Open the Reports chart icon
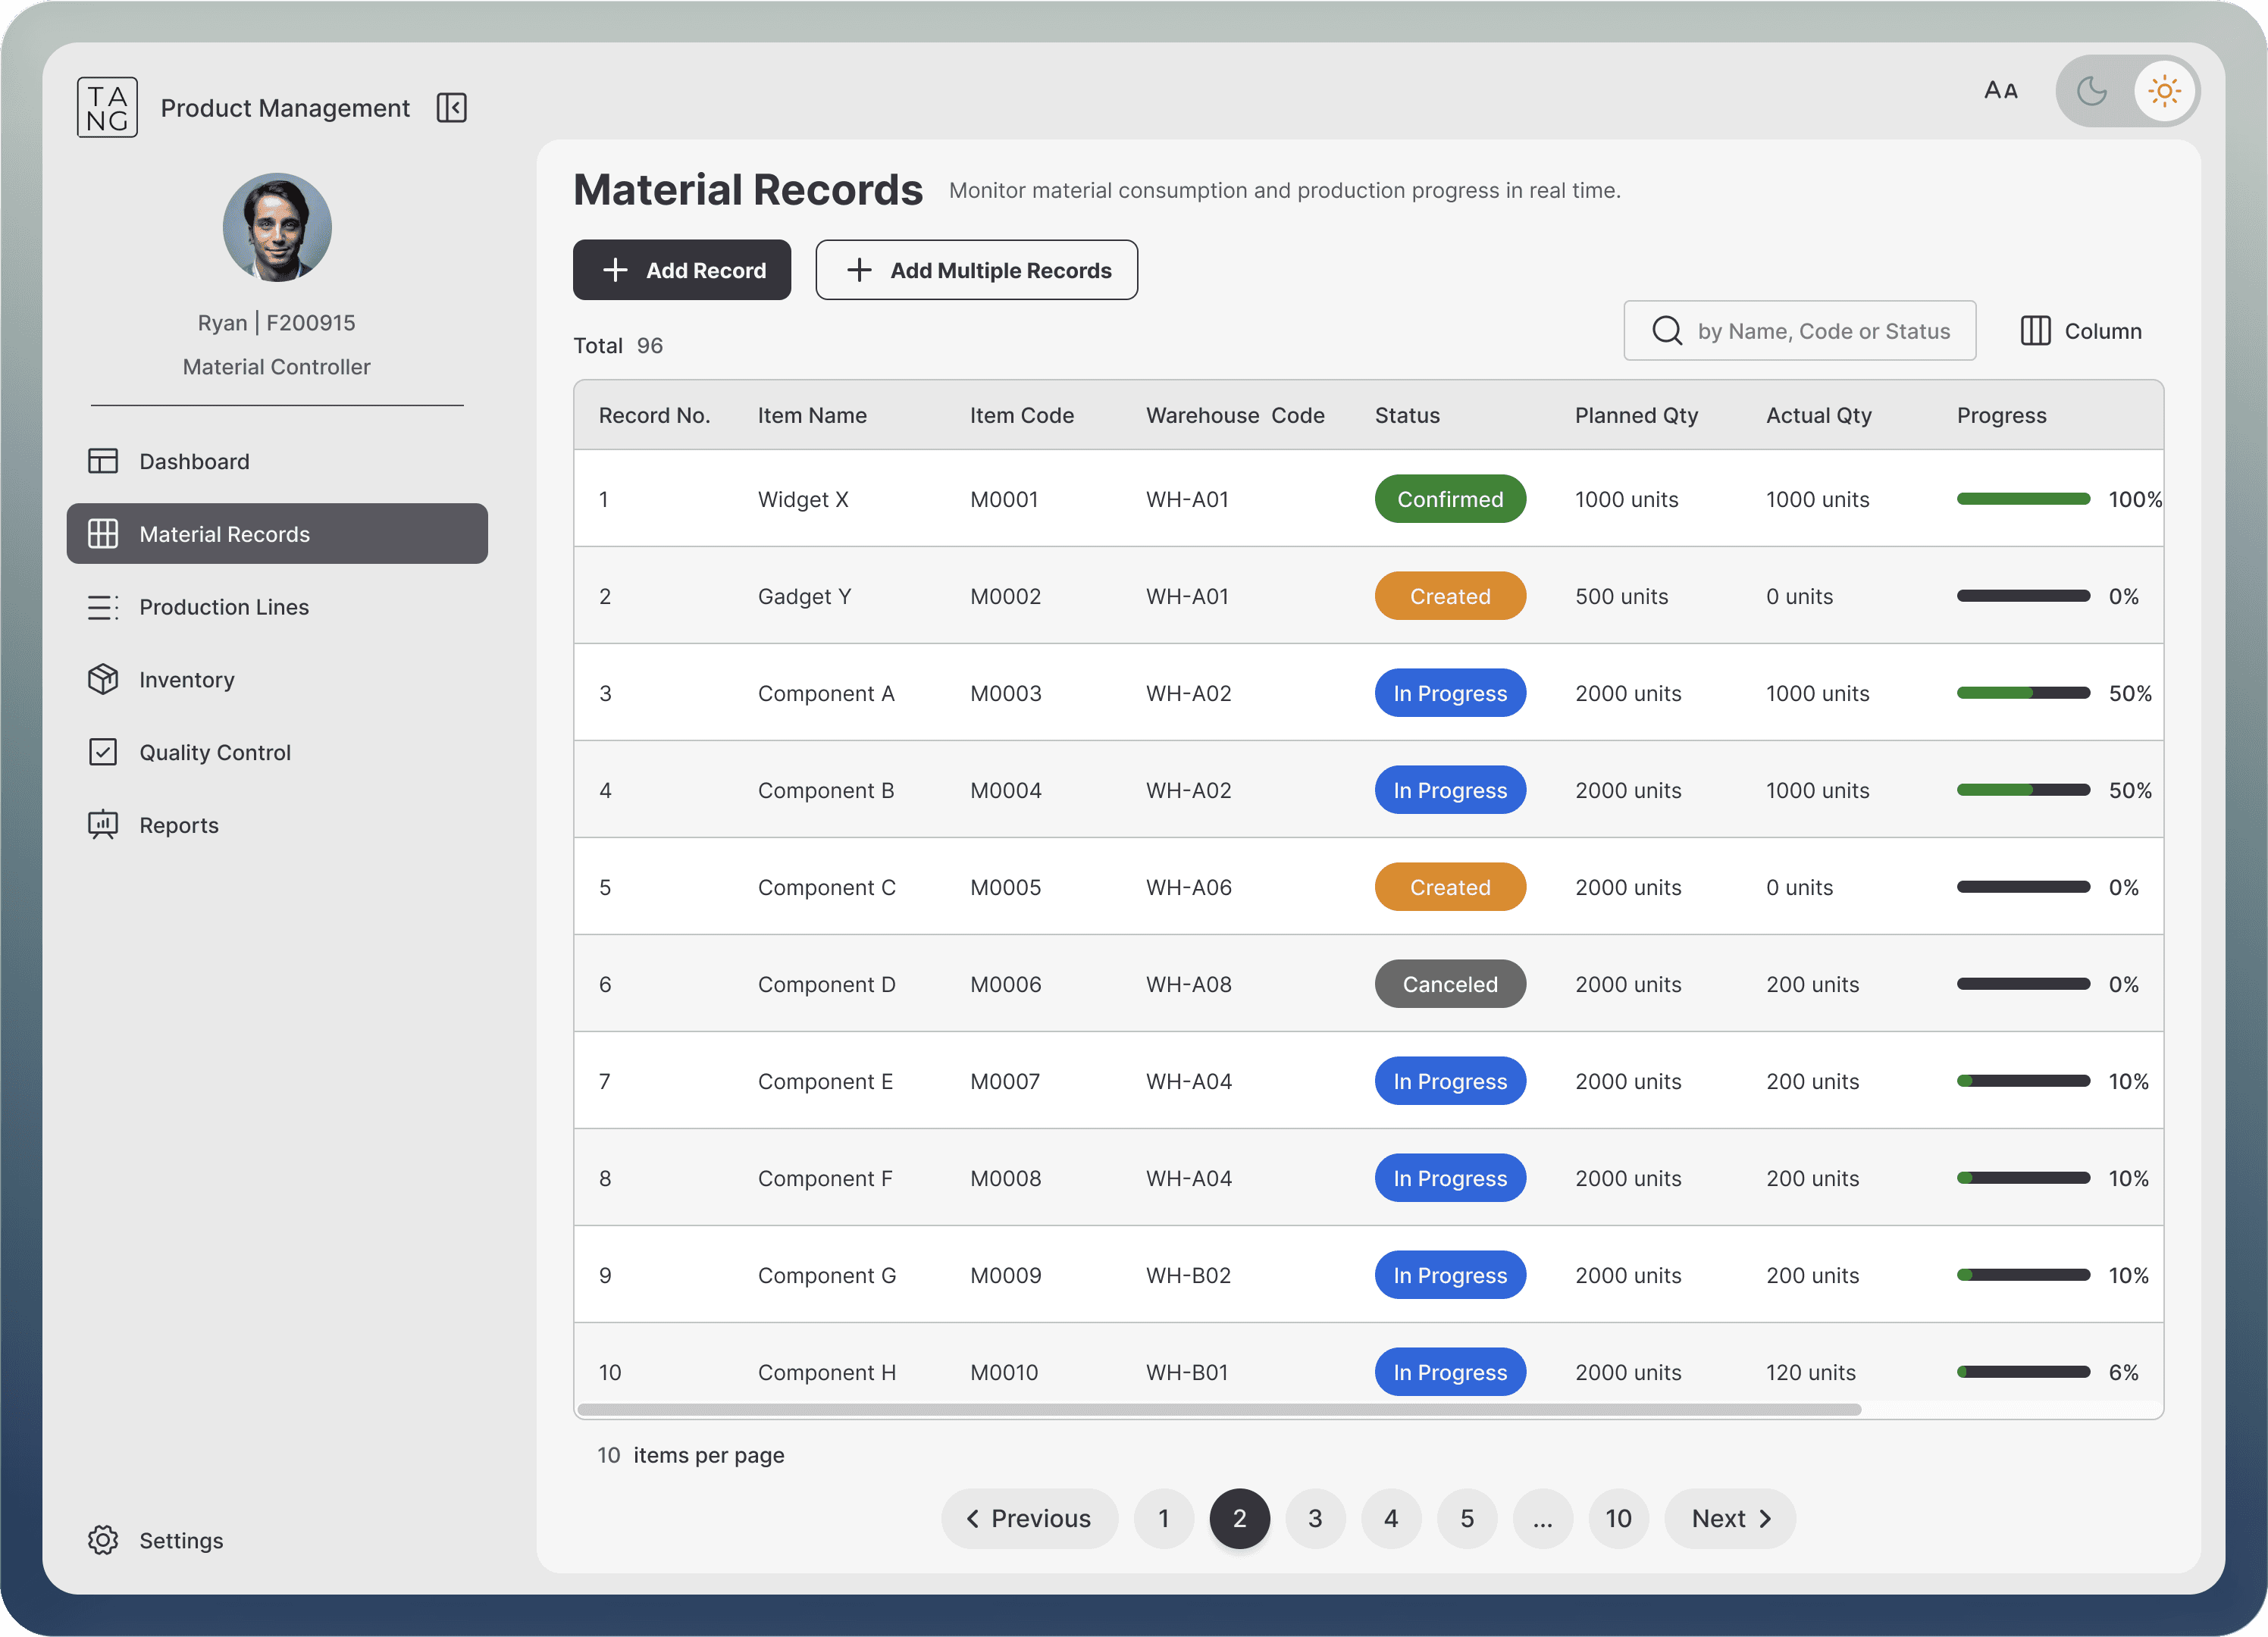Image resolution: width=2268 pixels, height=1637 pixels. coord(103,825)
